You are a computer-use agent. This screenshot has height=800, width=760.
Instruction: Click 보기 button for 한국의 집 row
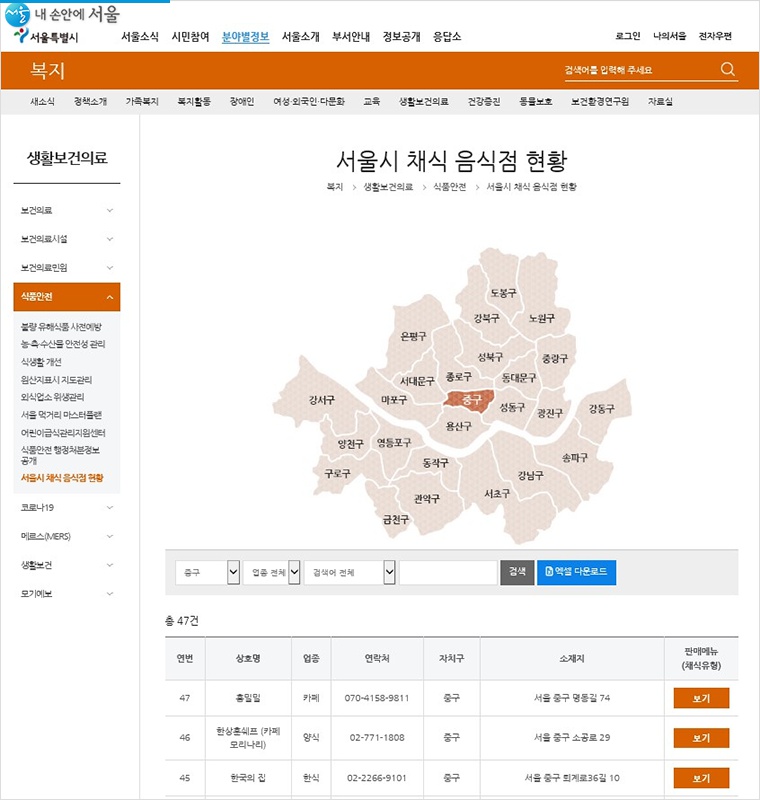(701, 778)
